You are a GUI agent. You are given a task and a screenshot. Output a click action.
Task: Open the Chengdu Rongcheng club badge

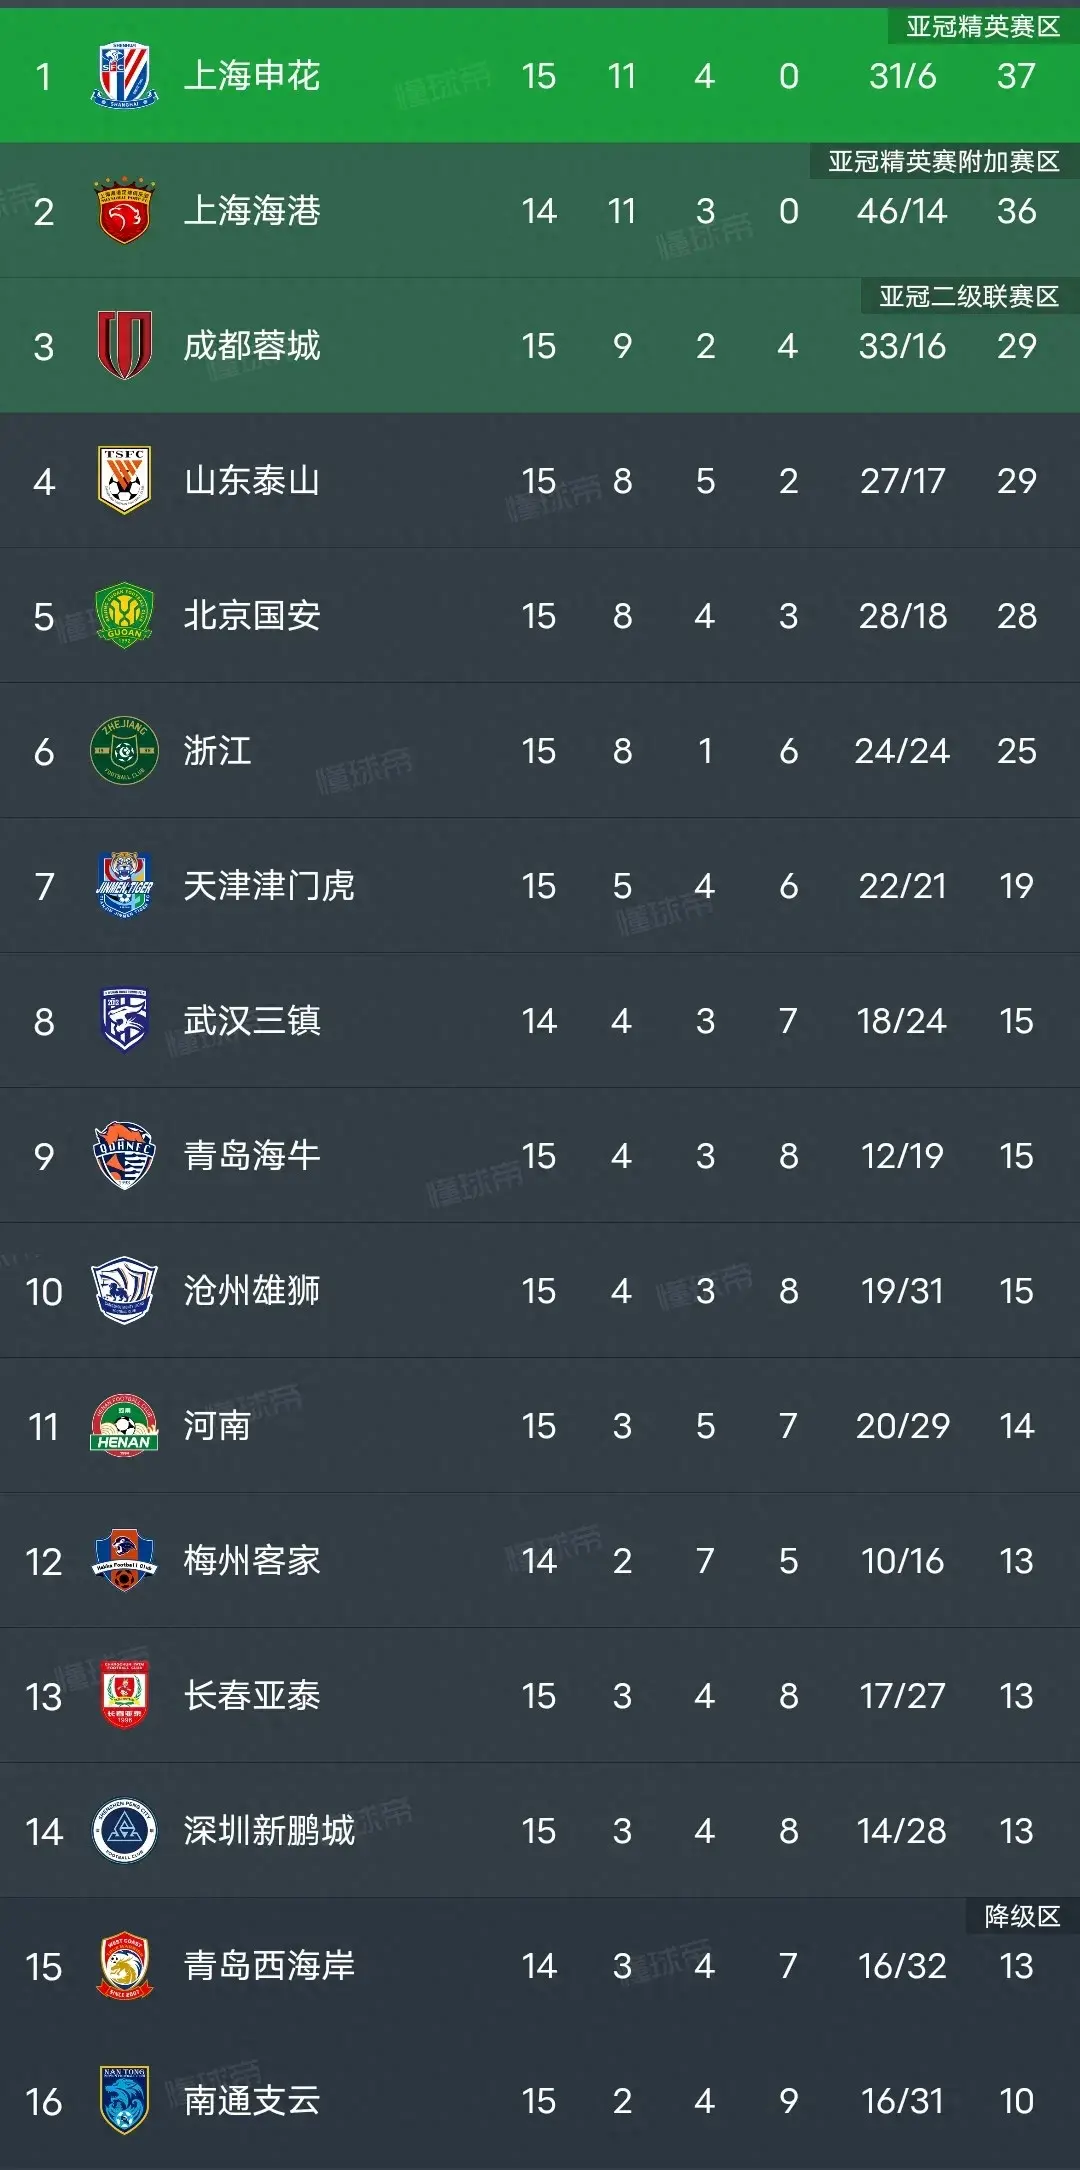pyautogui.click(x=122, y=345)
